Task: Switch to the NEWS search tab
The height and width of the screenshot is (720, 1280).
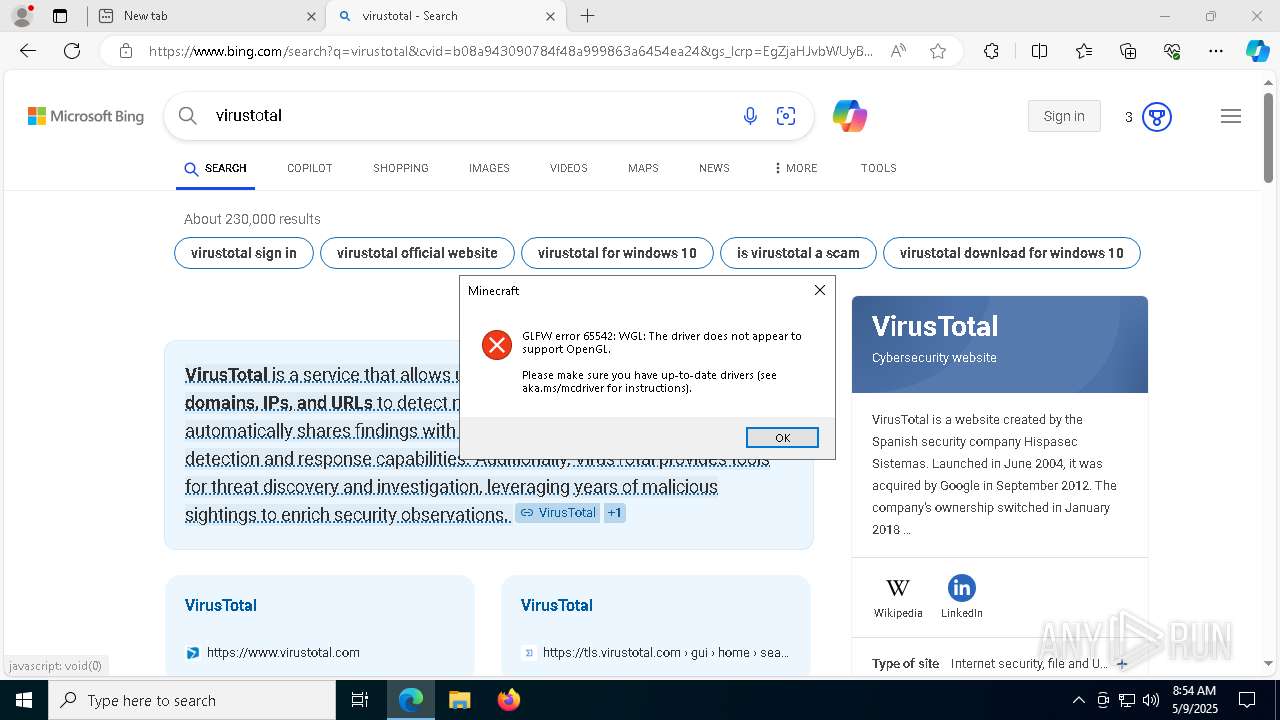Action: click(714, 168)
